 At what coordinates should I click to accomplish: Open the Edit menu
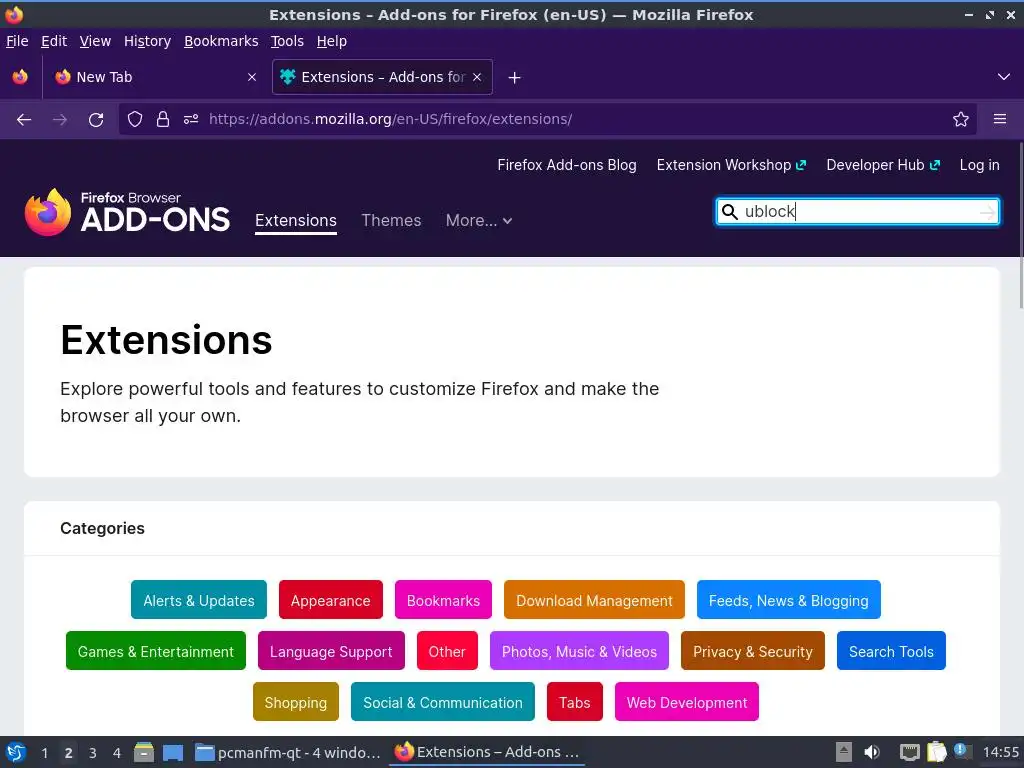(x=54, y=41)
